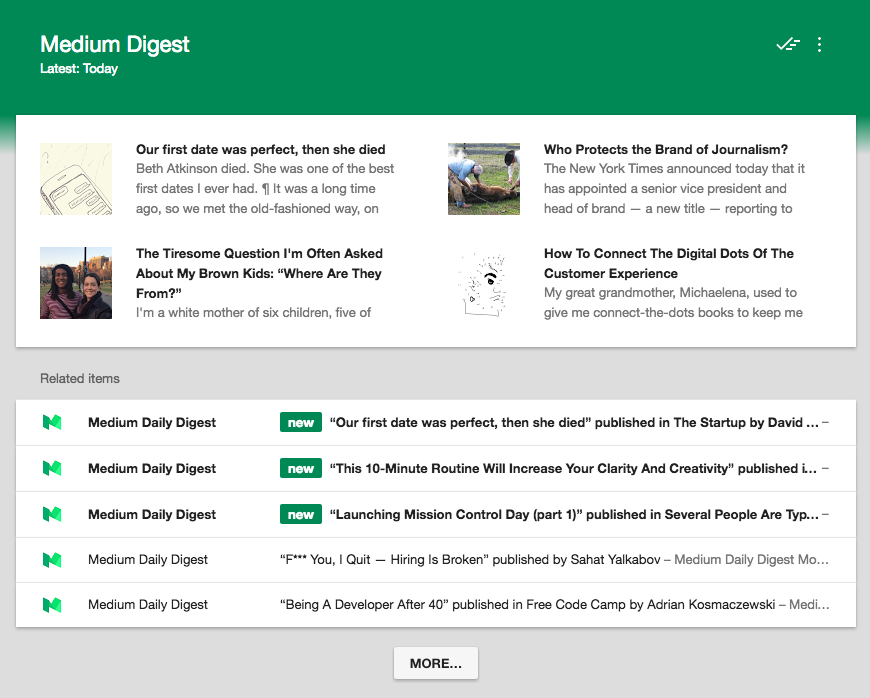Open the three-dot overflow menu
870x698 pixels.
pyautogui.click(x=820, y=44)
